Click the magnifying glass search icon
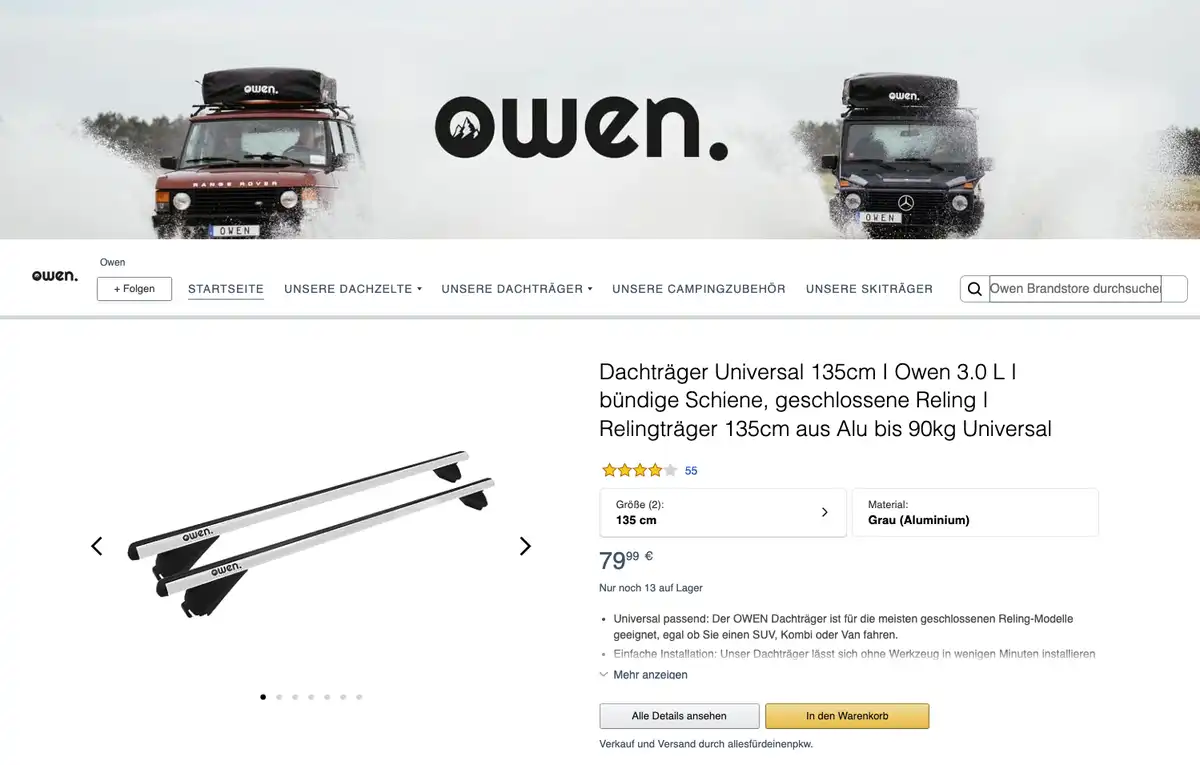This screenshot has height=765, width=1200. (x=974, y=290)
